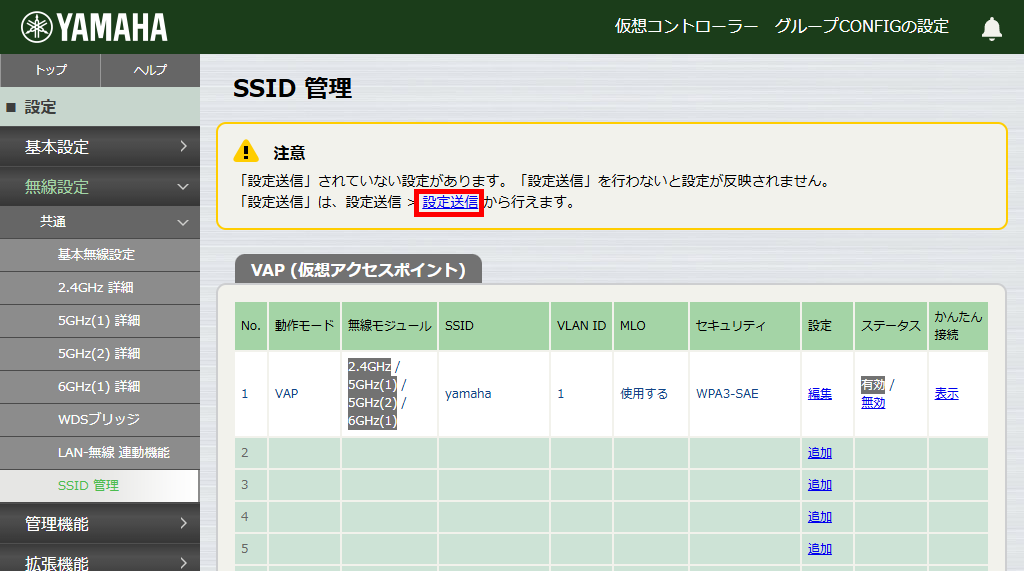This screenshot has width=1024, height=571.
Task: Click the VAP (仮想アクセスポイント) section tab
Action: [x=358, y=269]
